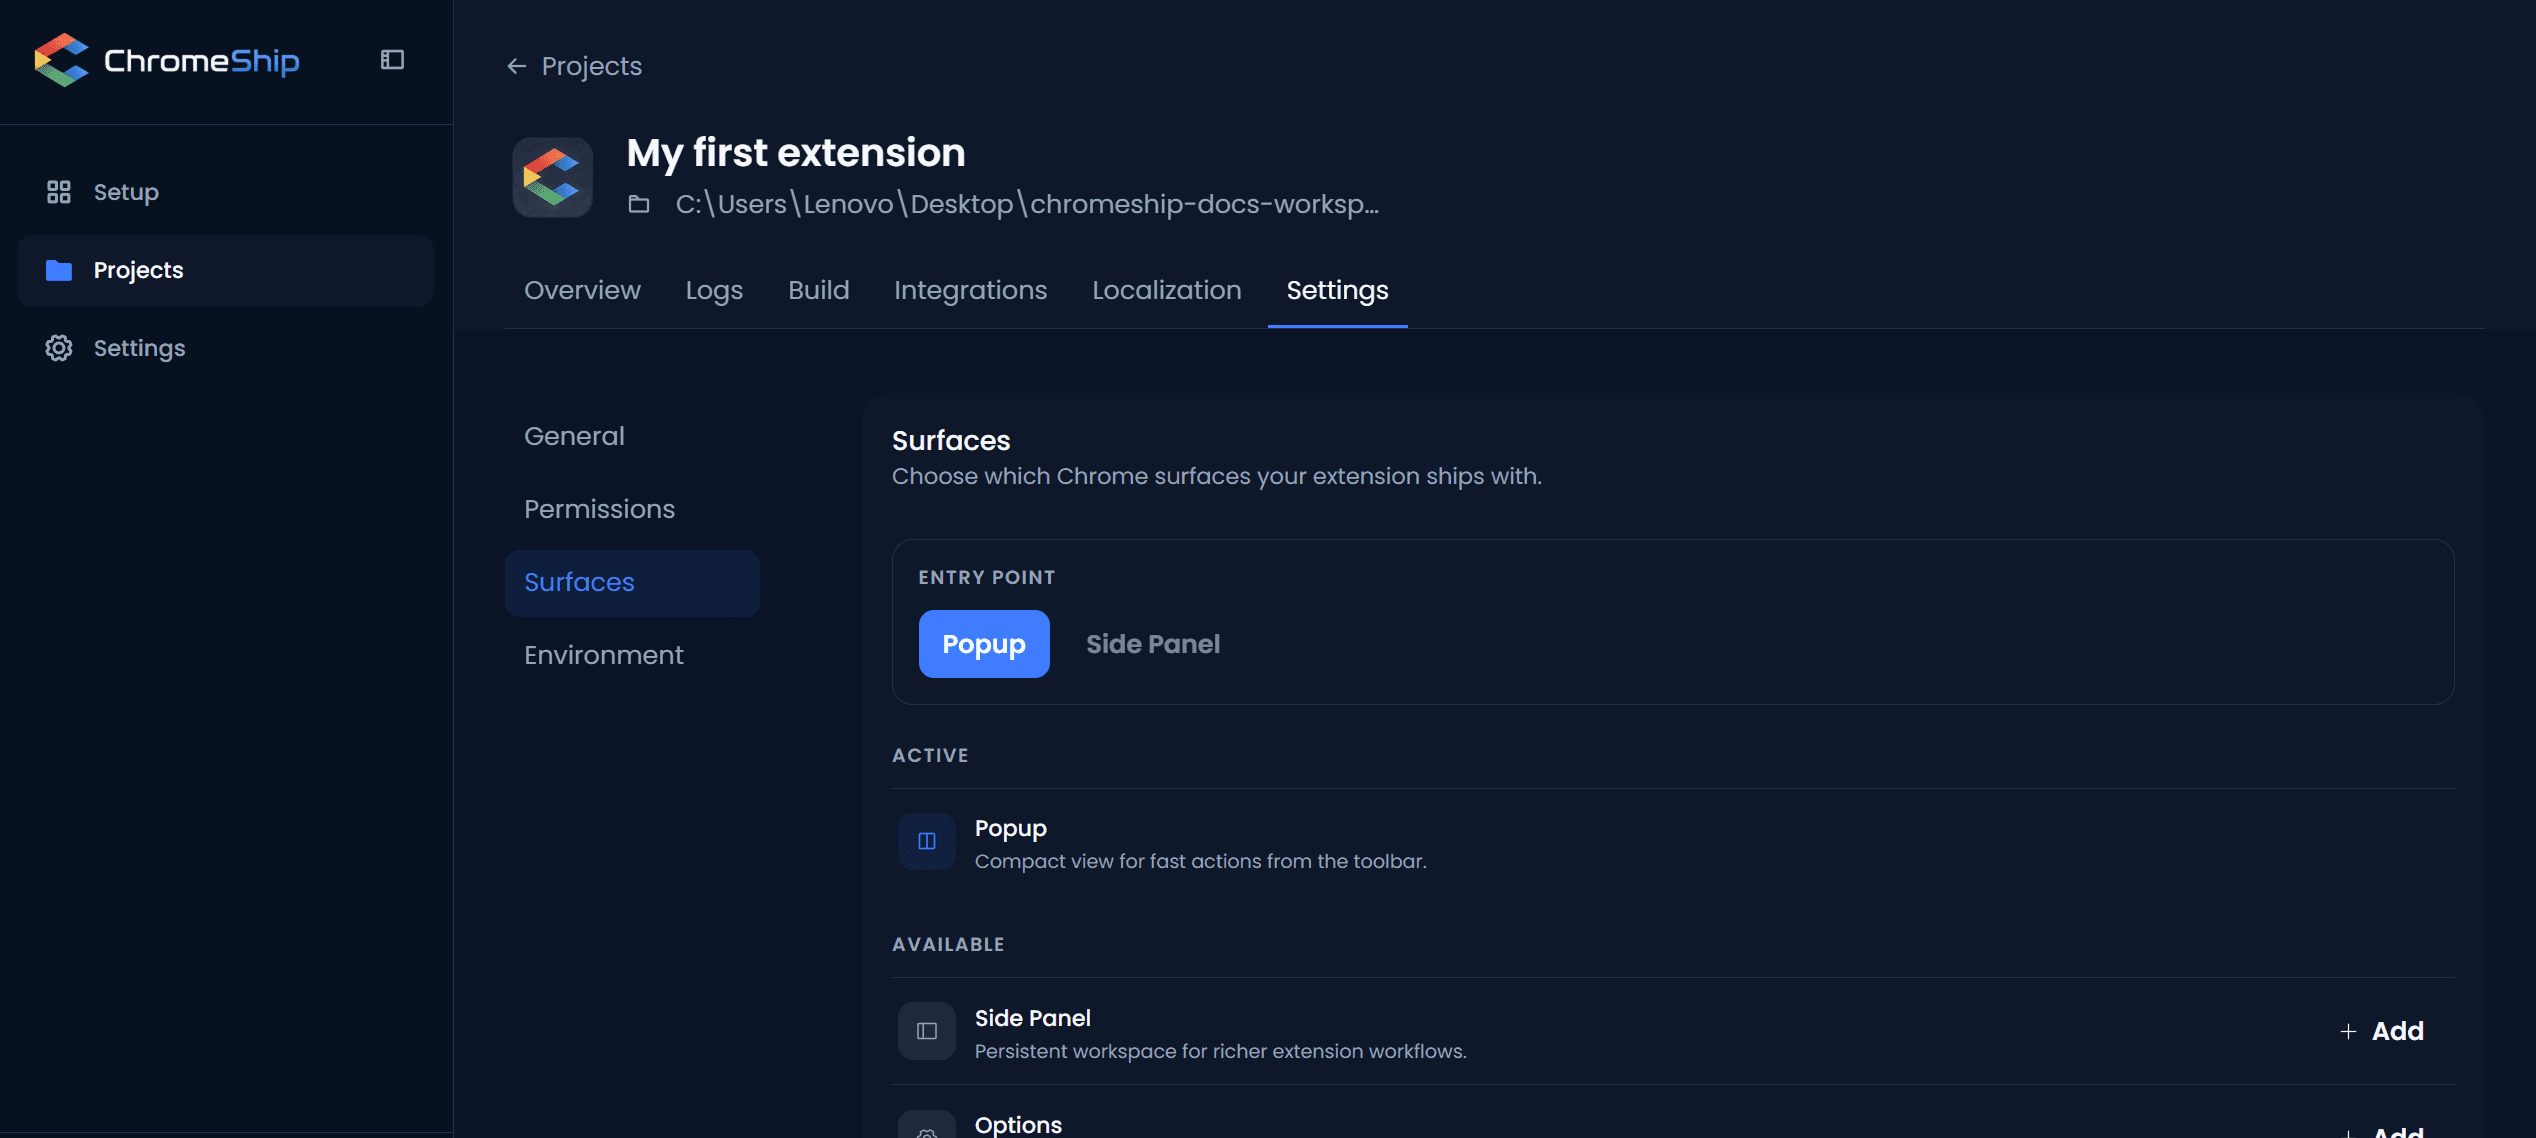Open project folder via path folder icon
The image size is (2536, 1138).
pos(639,204)
